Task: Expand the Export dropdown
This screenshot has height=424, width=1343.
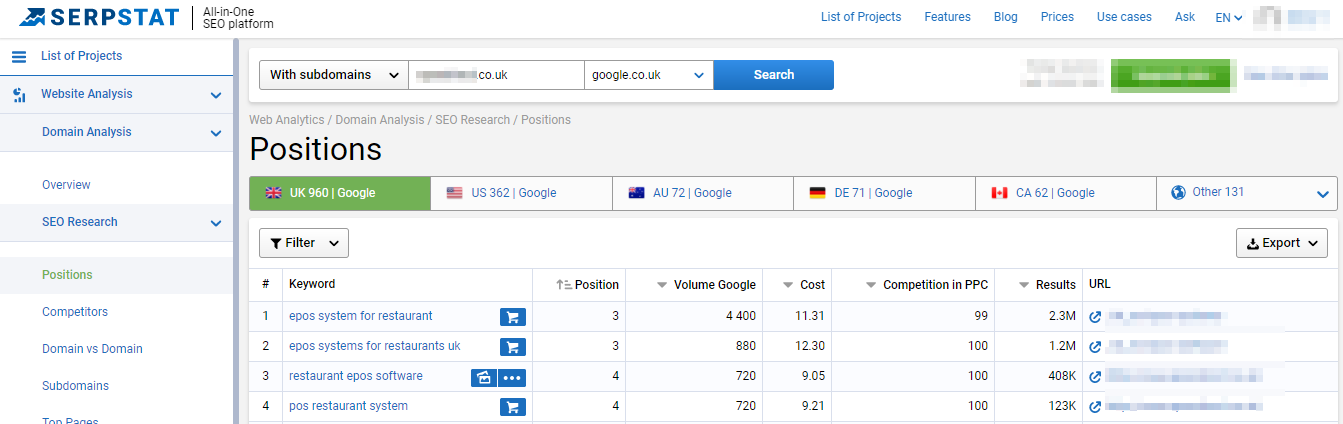Action: (1282, 243)
